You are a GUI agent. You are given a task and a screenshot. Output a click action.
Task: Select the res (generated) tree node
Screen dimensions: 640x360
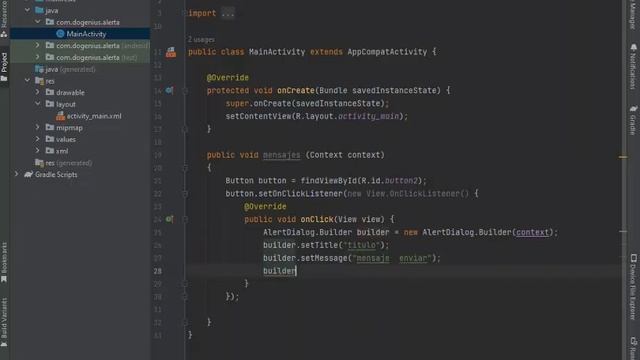click(x=68, y=163)
